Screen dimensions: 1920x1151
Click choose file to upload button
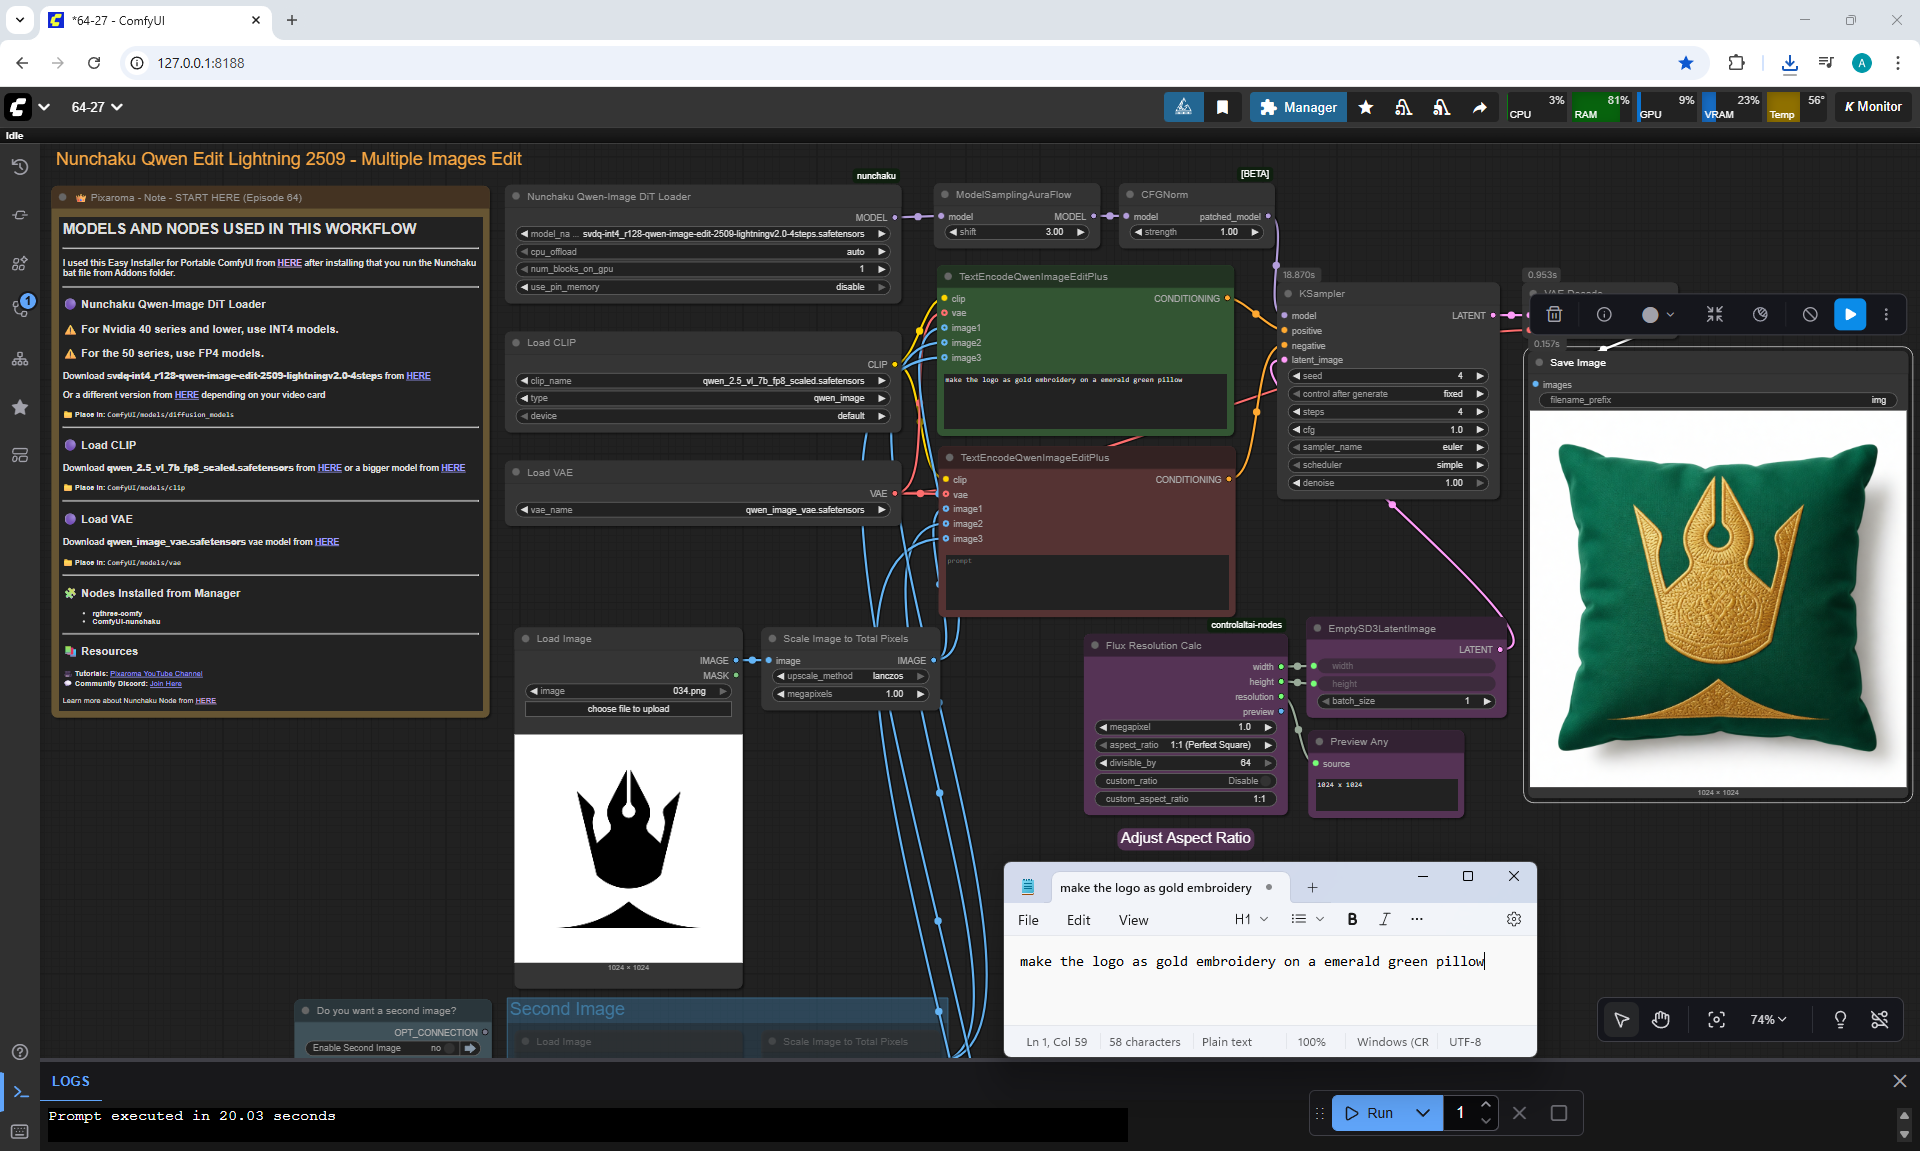pyautogui.click(x=628, y=709)
